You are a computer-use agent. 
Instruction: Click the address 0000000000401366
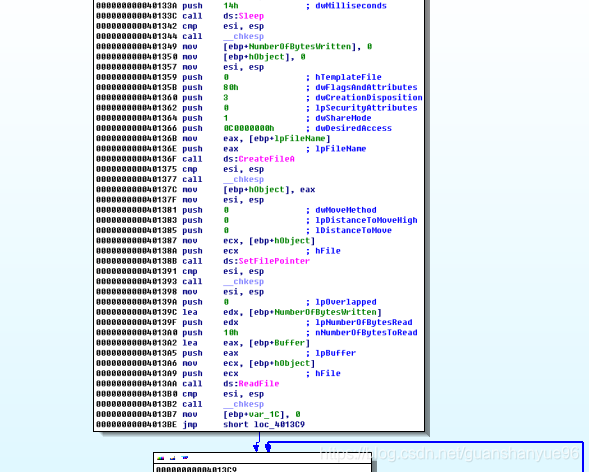point(136,128)
